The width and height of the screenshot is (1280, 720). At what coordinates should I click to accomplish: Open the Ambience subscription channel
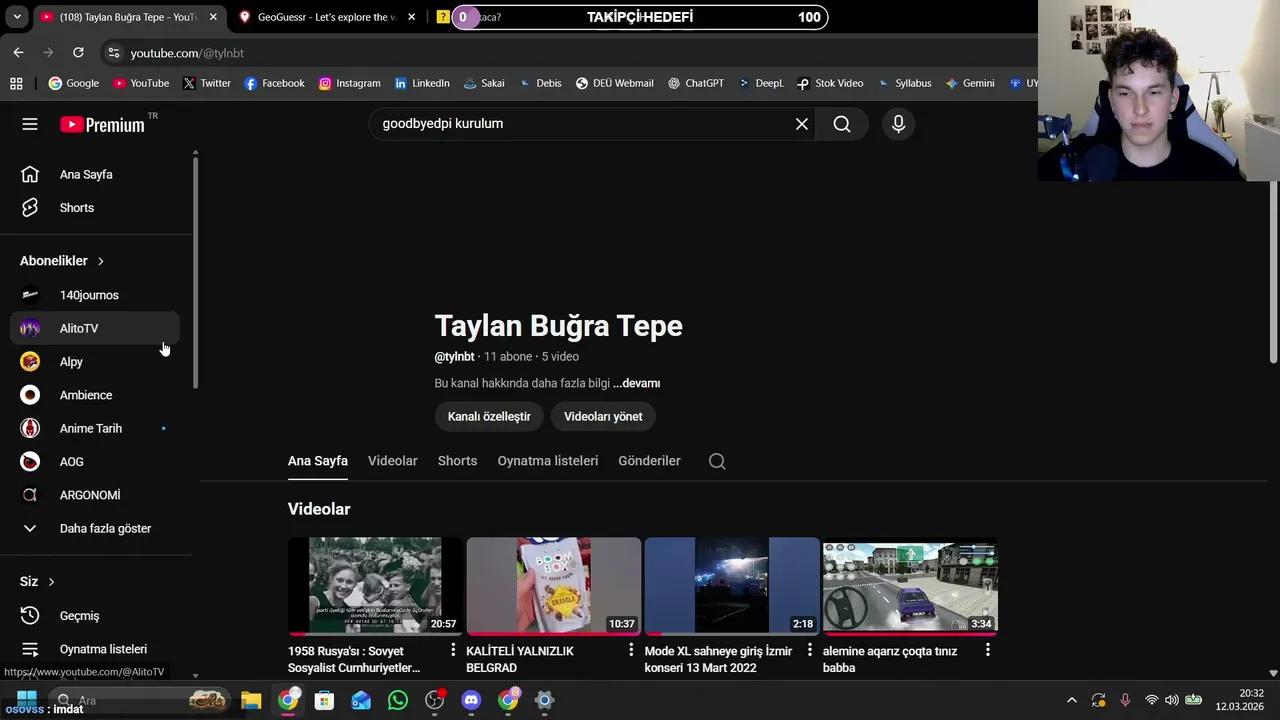[x=96, y=395]
